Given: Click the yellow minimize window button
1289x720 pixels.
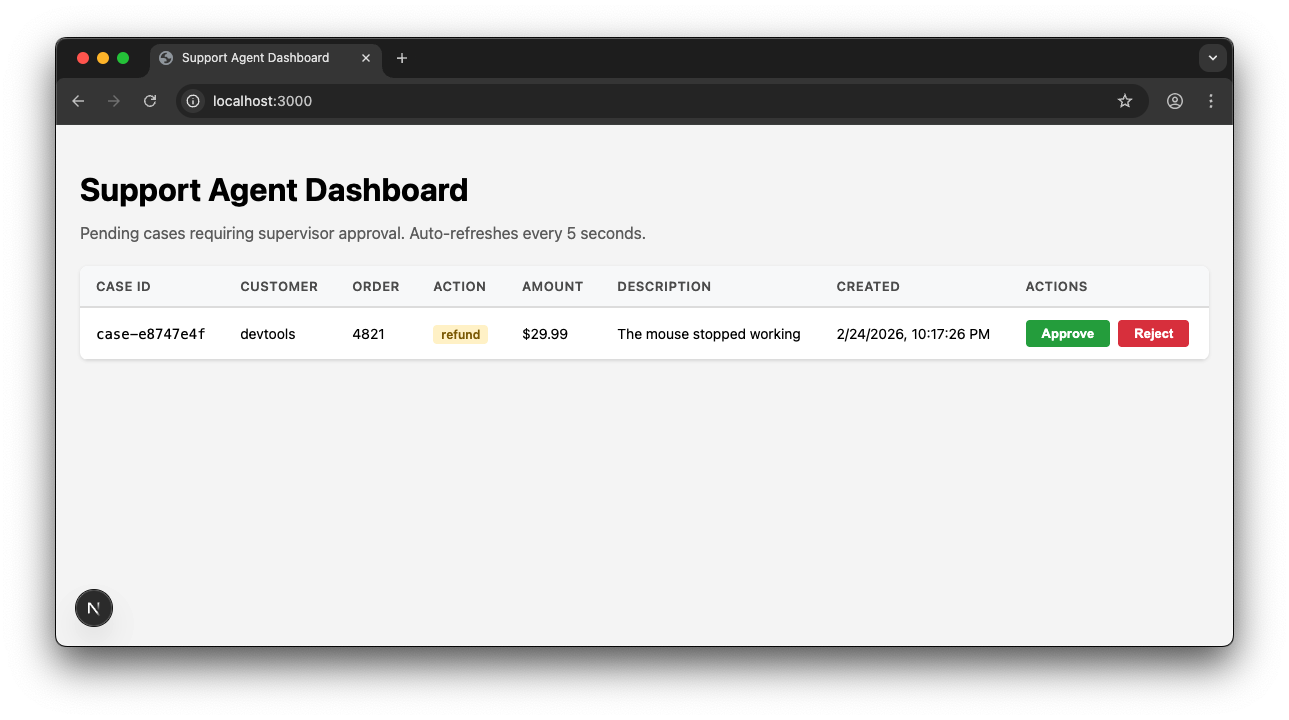Looking at the screenshot, I should click(103, 58).
